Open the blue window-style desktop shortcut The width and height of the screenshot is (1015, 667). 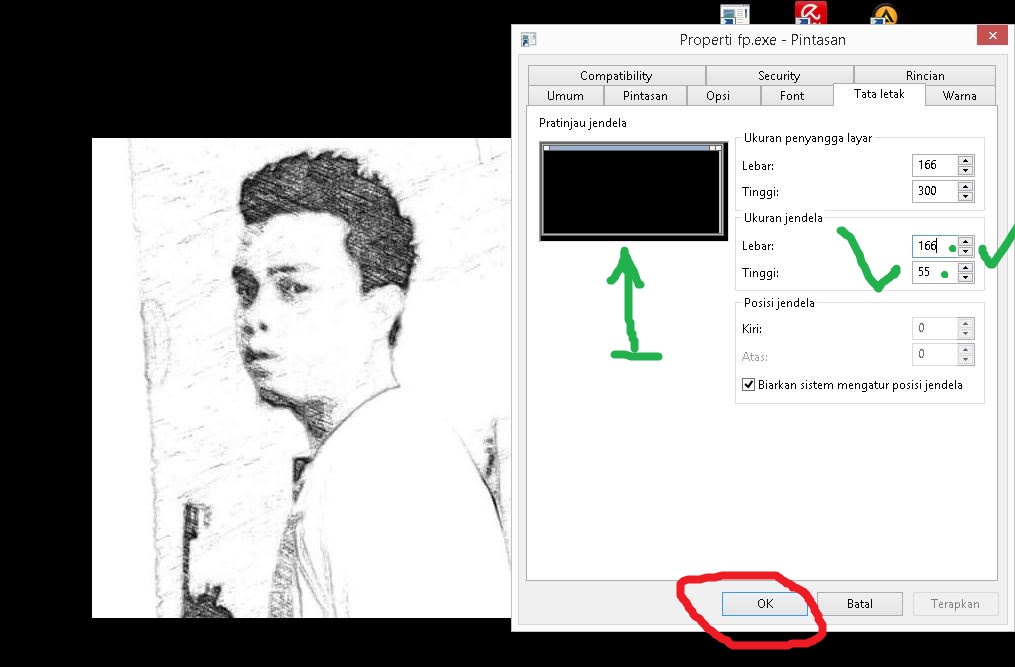[734, 12]
